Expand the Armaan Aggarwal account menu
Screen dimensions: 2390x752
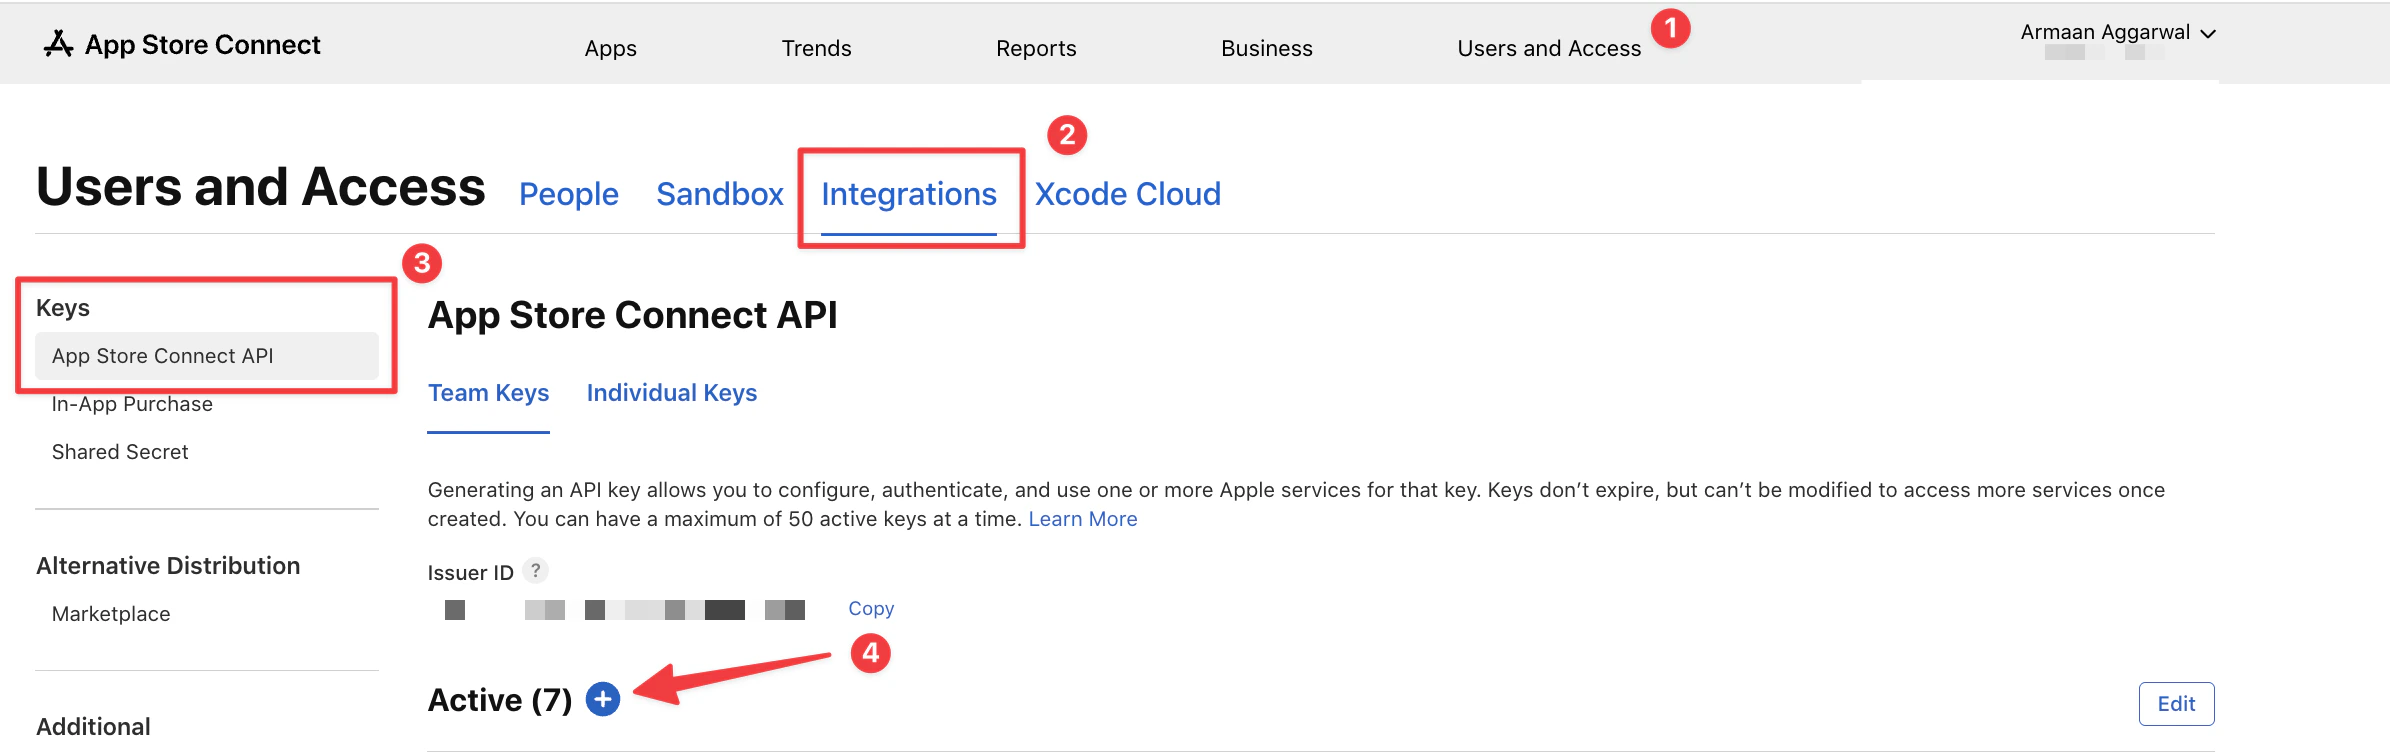2118,33
